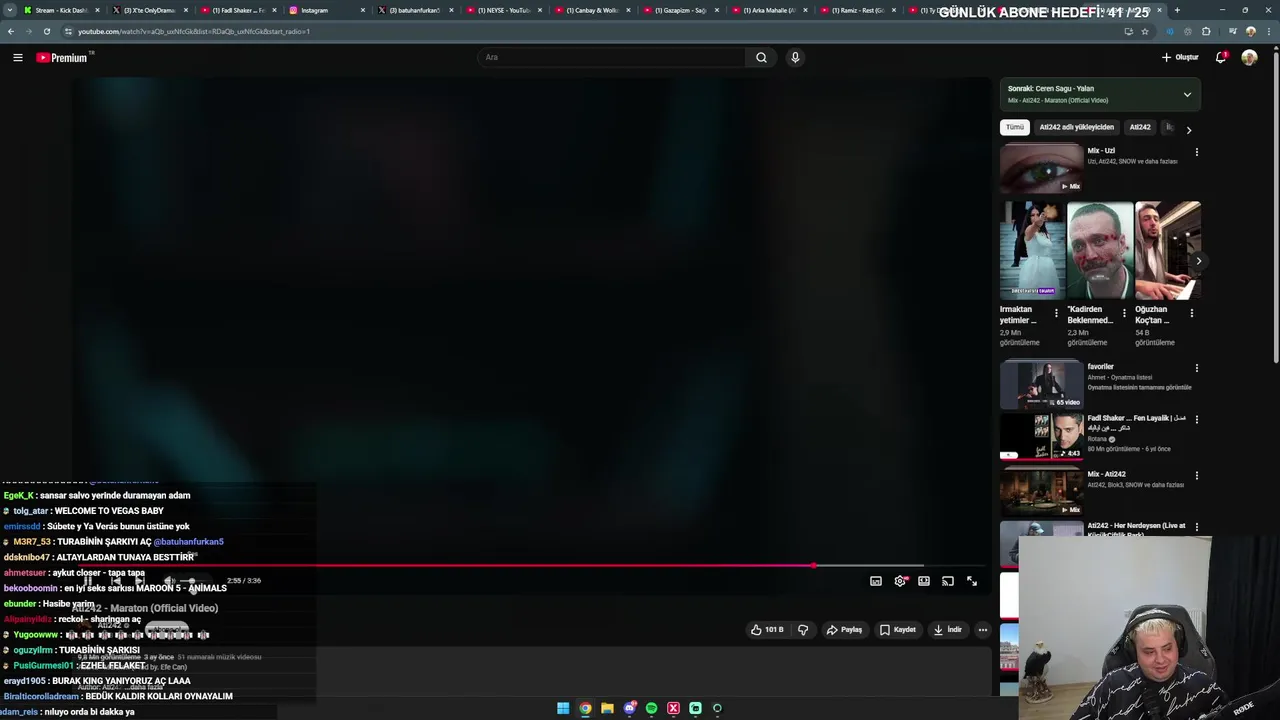Switch player to theater mode
The height and width of the screenshot is (720, 1280).
click(924, 581)
